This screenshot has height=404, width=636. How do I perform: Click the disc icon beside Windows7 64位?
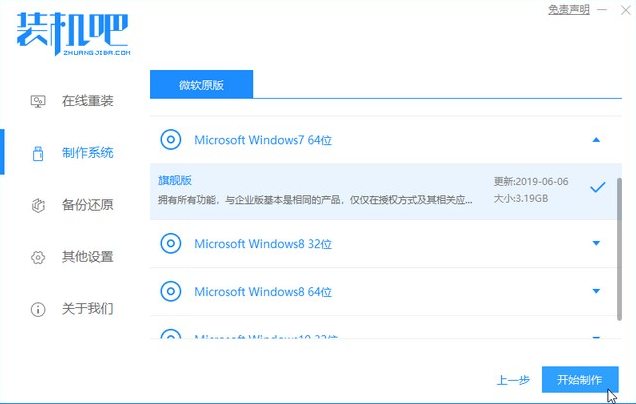(x=171, y=140)
